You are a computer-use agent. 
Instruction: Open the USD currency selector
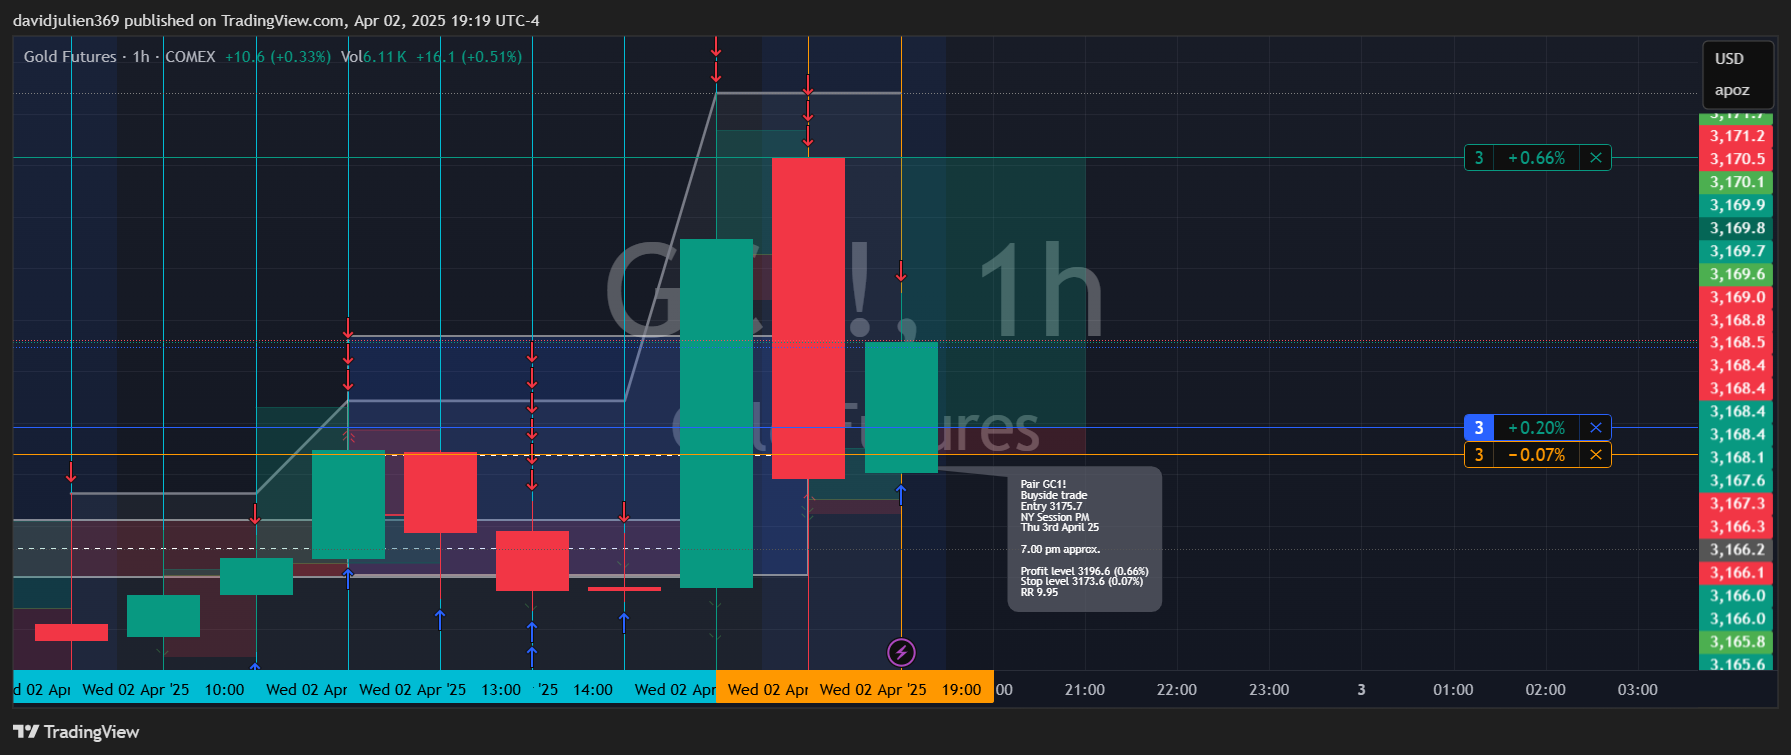[1730, 59]
